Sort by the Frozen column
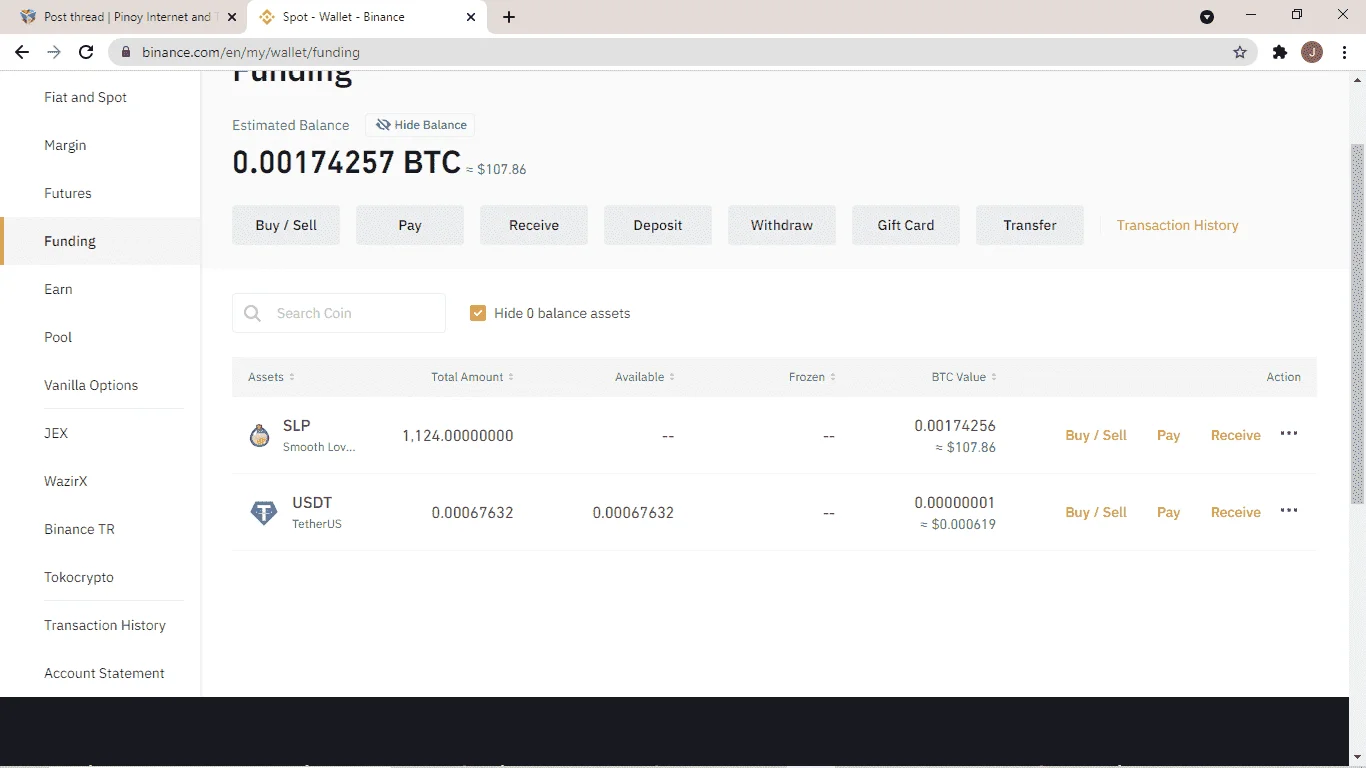 pyautogui.click(x=812, y=377)
